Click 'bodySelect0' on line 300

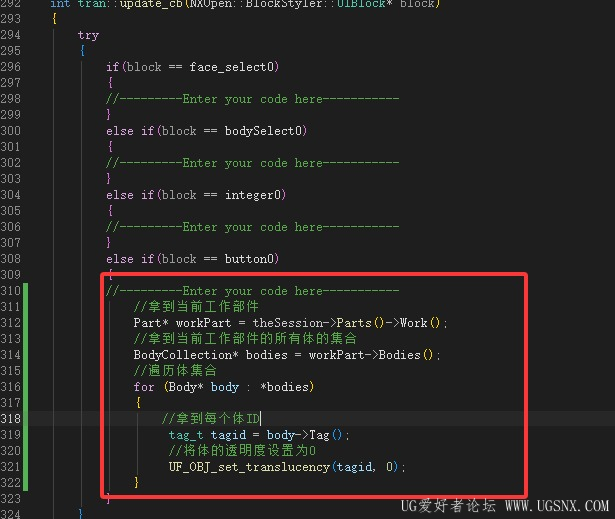pos(263,131)
